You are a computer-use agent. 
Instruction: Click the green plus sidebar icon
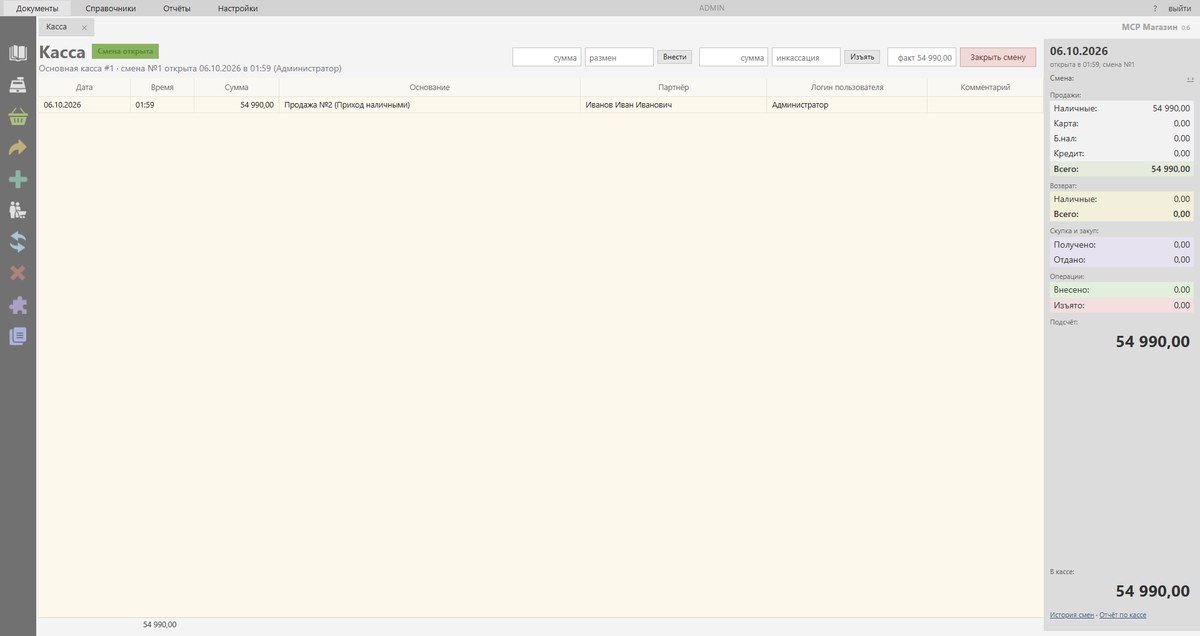click(x=18, y=180)
